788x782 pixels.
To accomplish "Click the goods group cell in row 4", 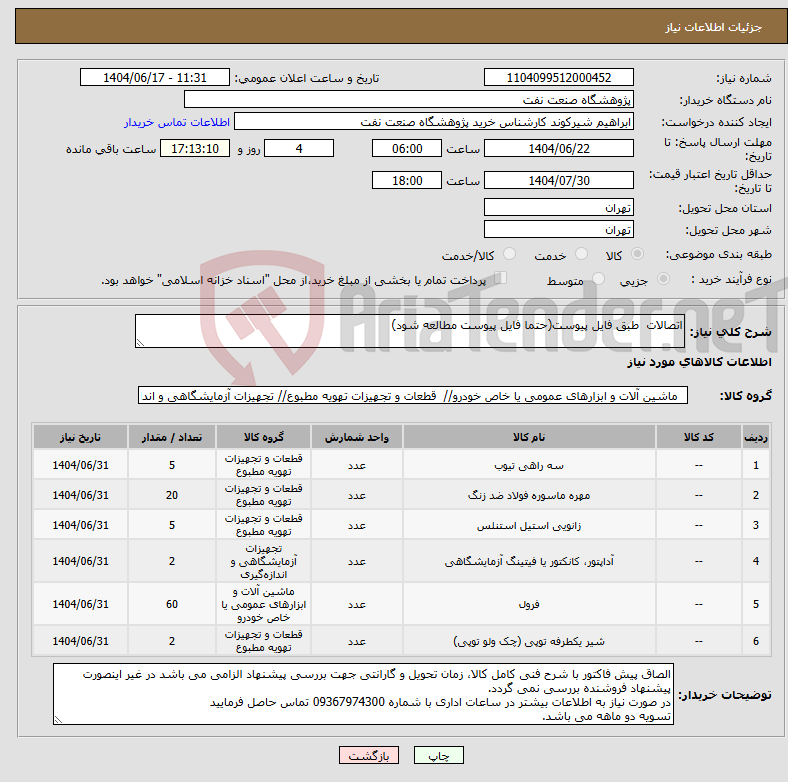I will 263,561.
